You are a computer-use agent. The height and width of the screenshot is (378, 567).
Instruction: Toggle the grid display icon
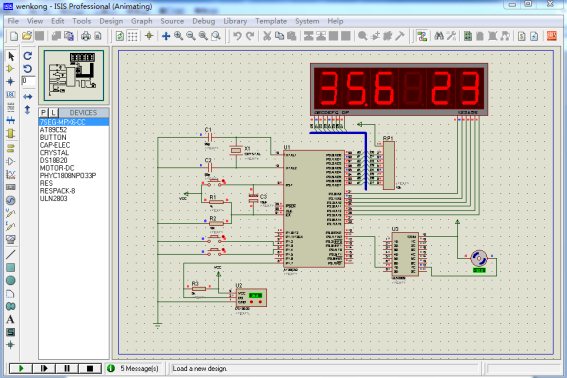point(133,36)
